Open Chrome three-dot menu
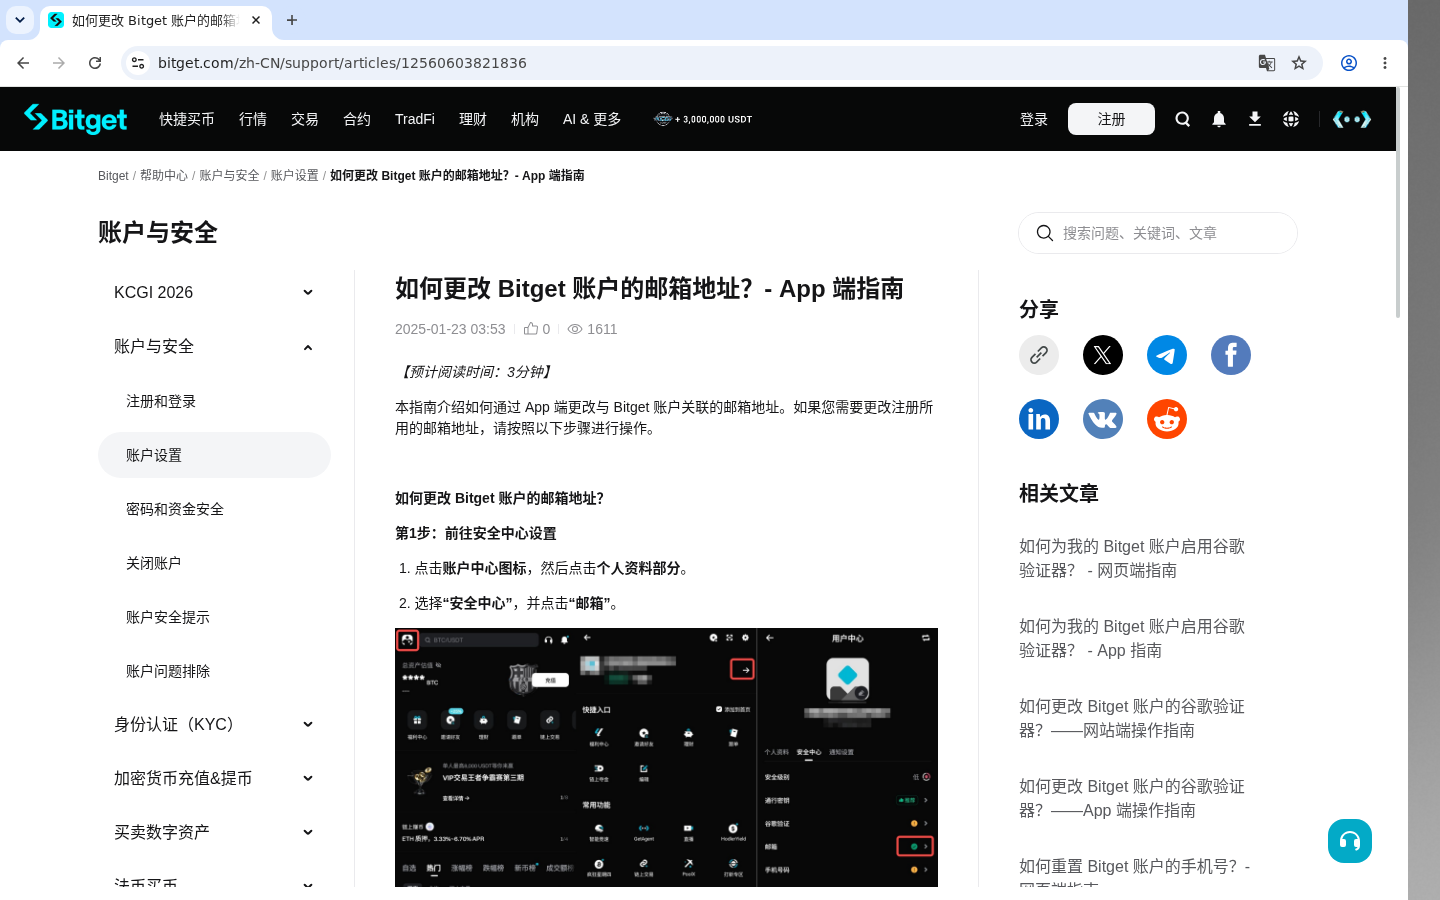Image resolution: width=1440 pixels, height=900 pixels. 1385,63
